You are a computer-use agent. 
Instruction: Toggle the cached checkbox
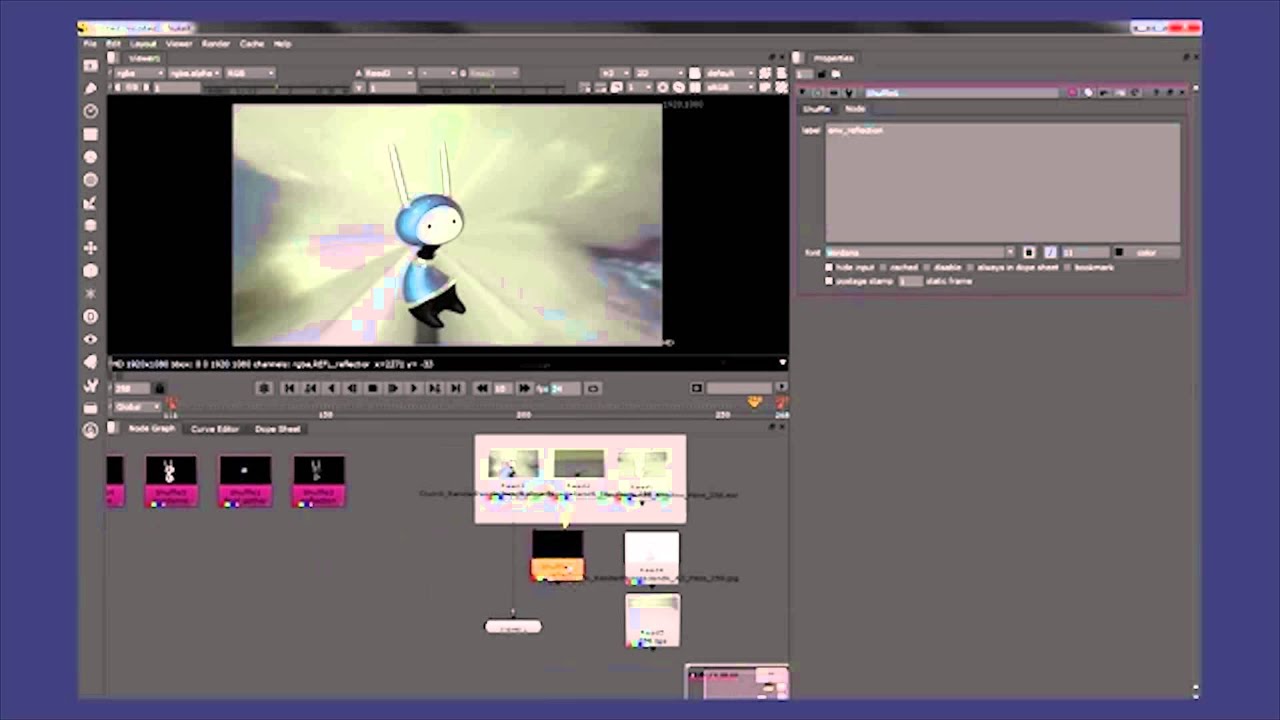(x=884, y=268)
